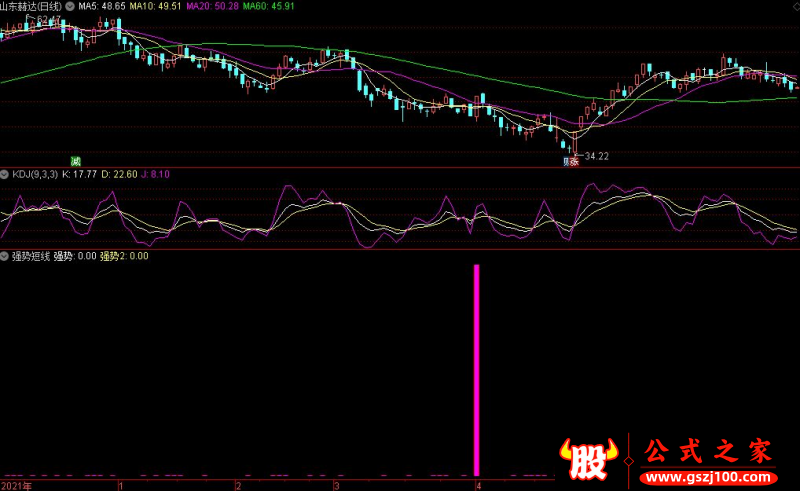Viewport: 800px width, 491px height.
Task: Select month 4 marker on time axis
Action: (479, 486)
